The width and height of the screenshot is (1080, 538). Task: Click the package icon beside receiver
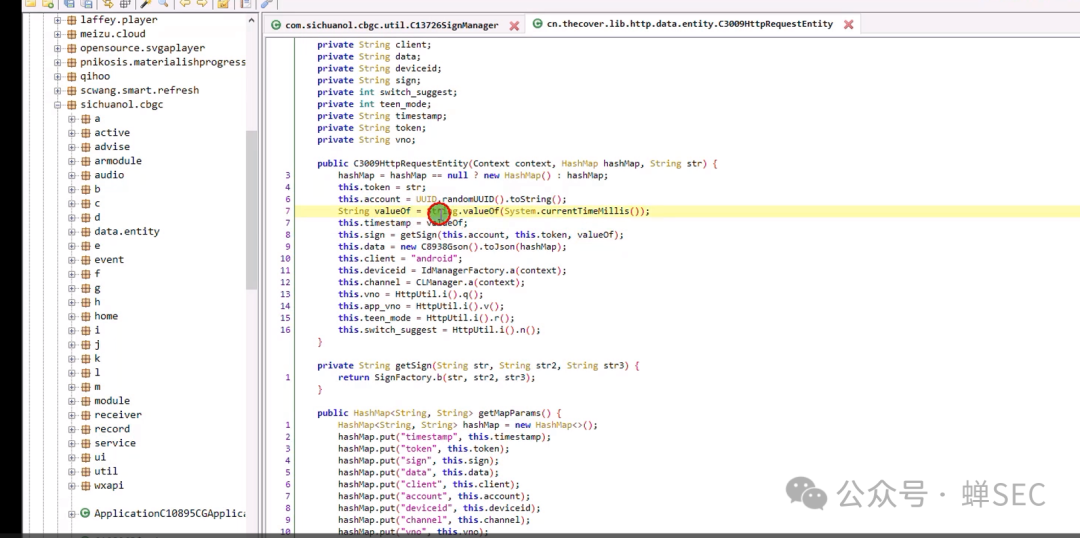[85, 415]
